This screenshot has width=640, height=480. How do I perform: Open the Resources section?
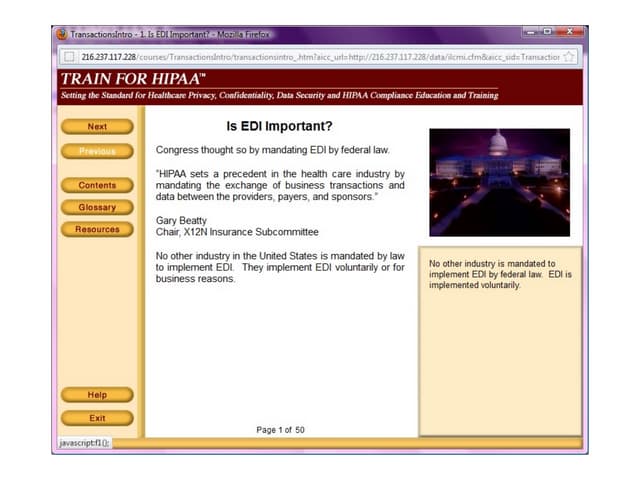coord(97,229)
